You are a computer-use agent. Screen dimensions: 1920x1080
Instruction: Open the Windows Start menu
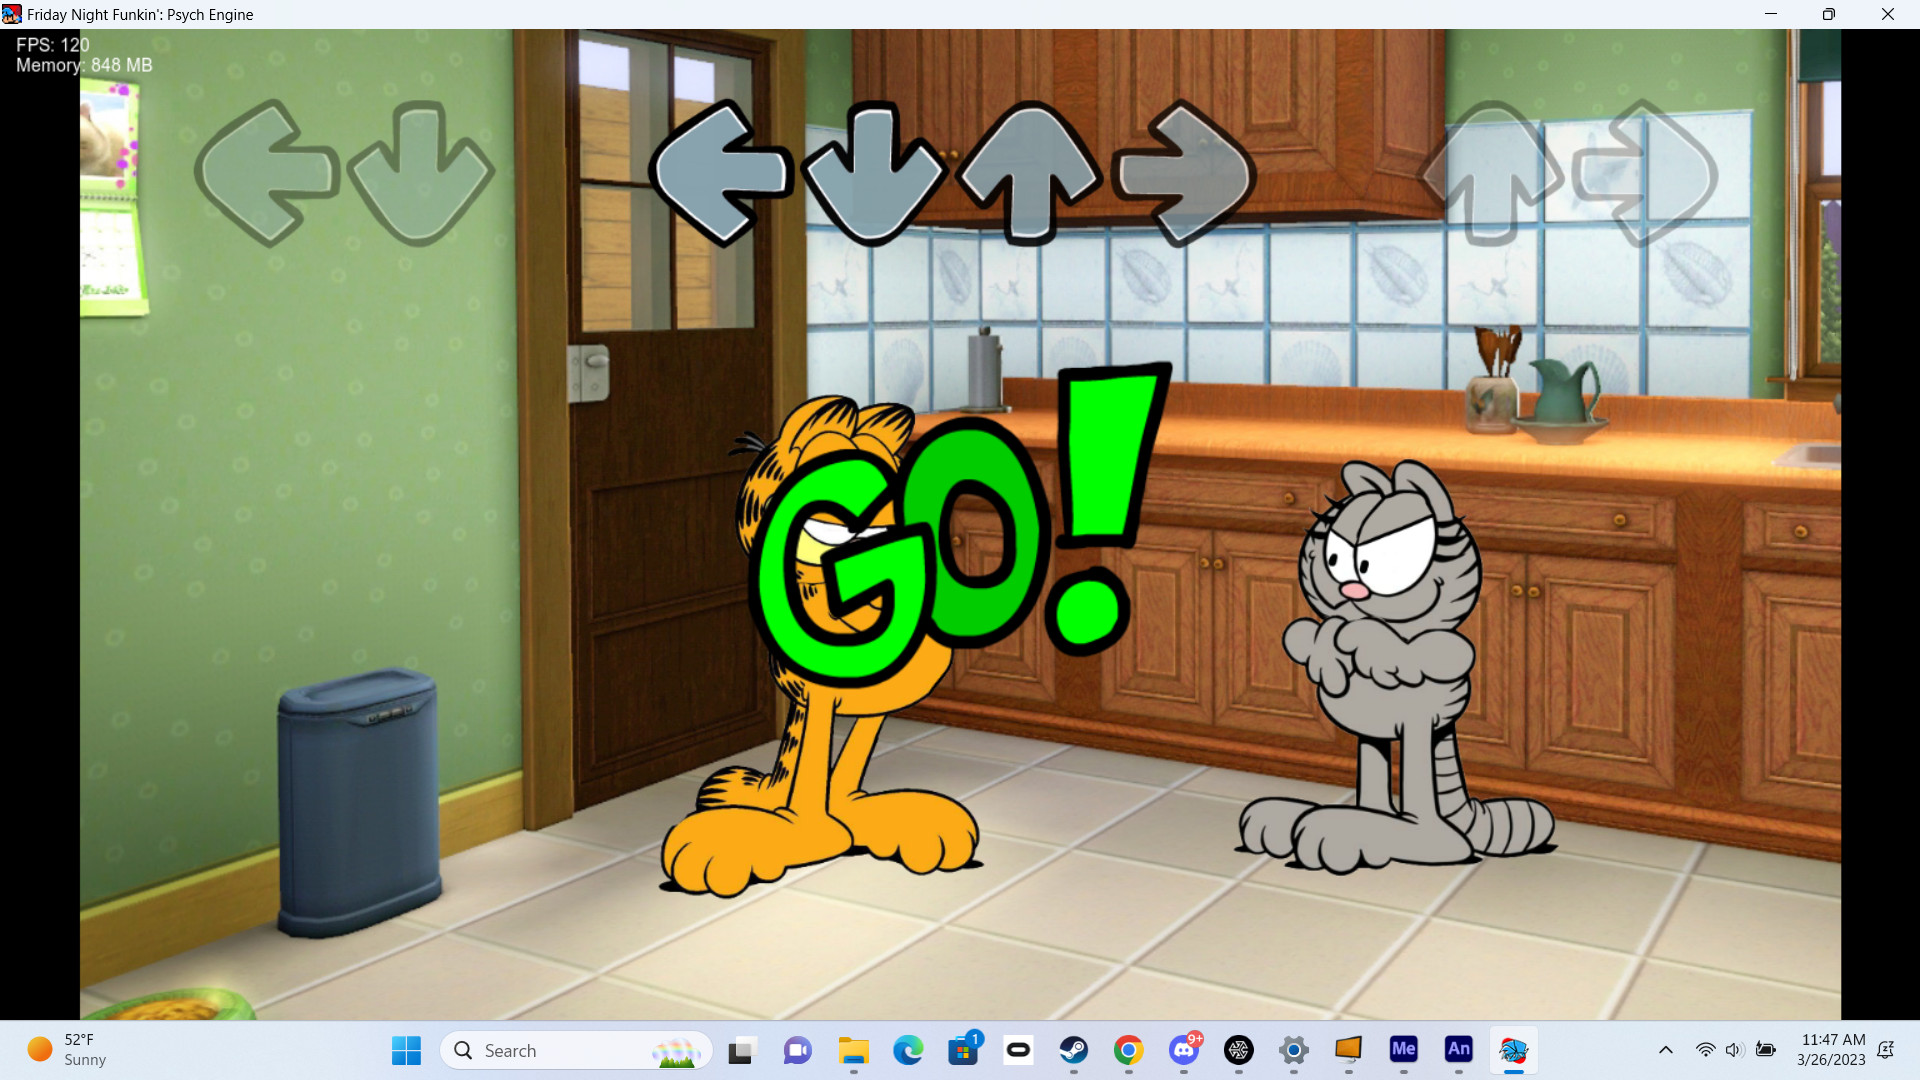click(x=406, y=1050)
